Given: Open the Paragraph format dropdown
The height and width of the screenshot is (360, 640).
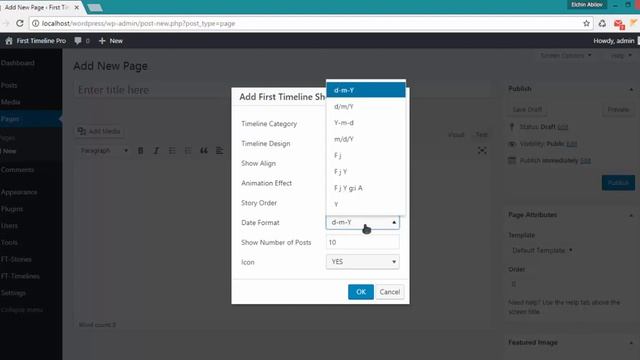Looking at the screenshot, I should (104, 151).
